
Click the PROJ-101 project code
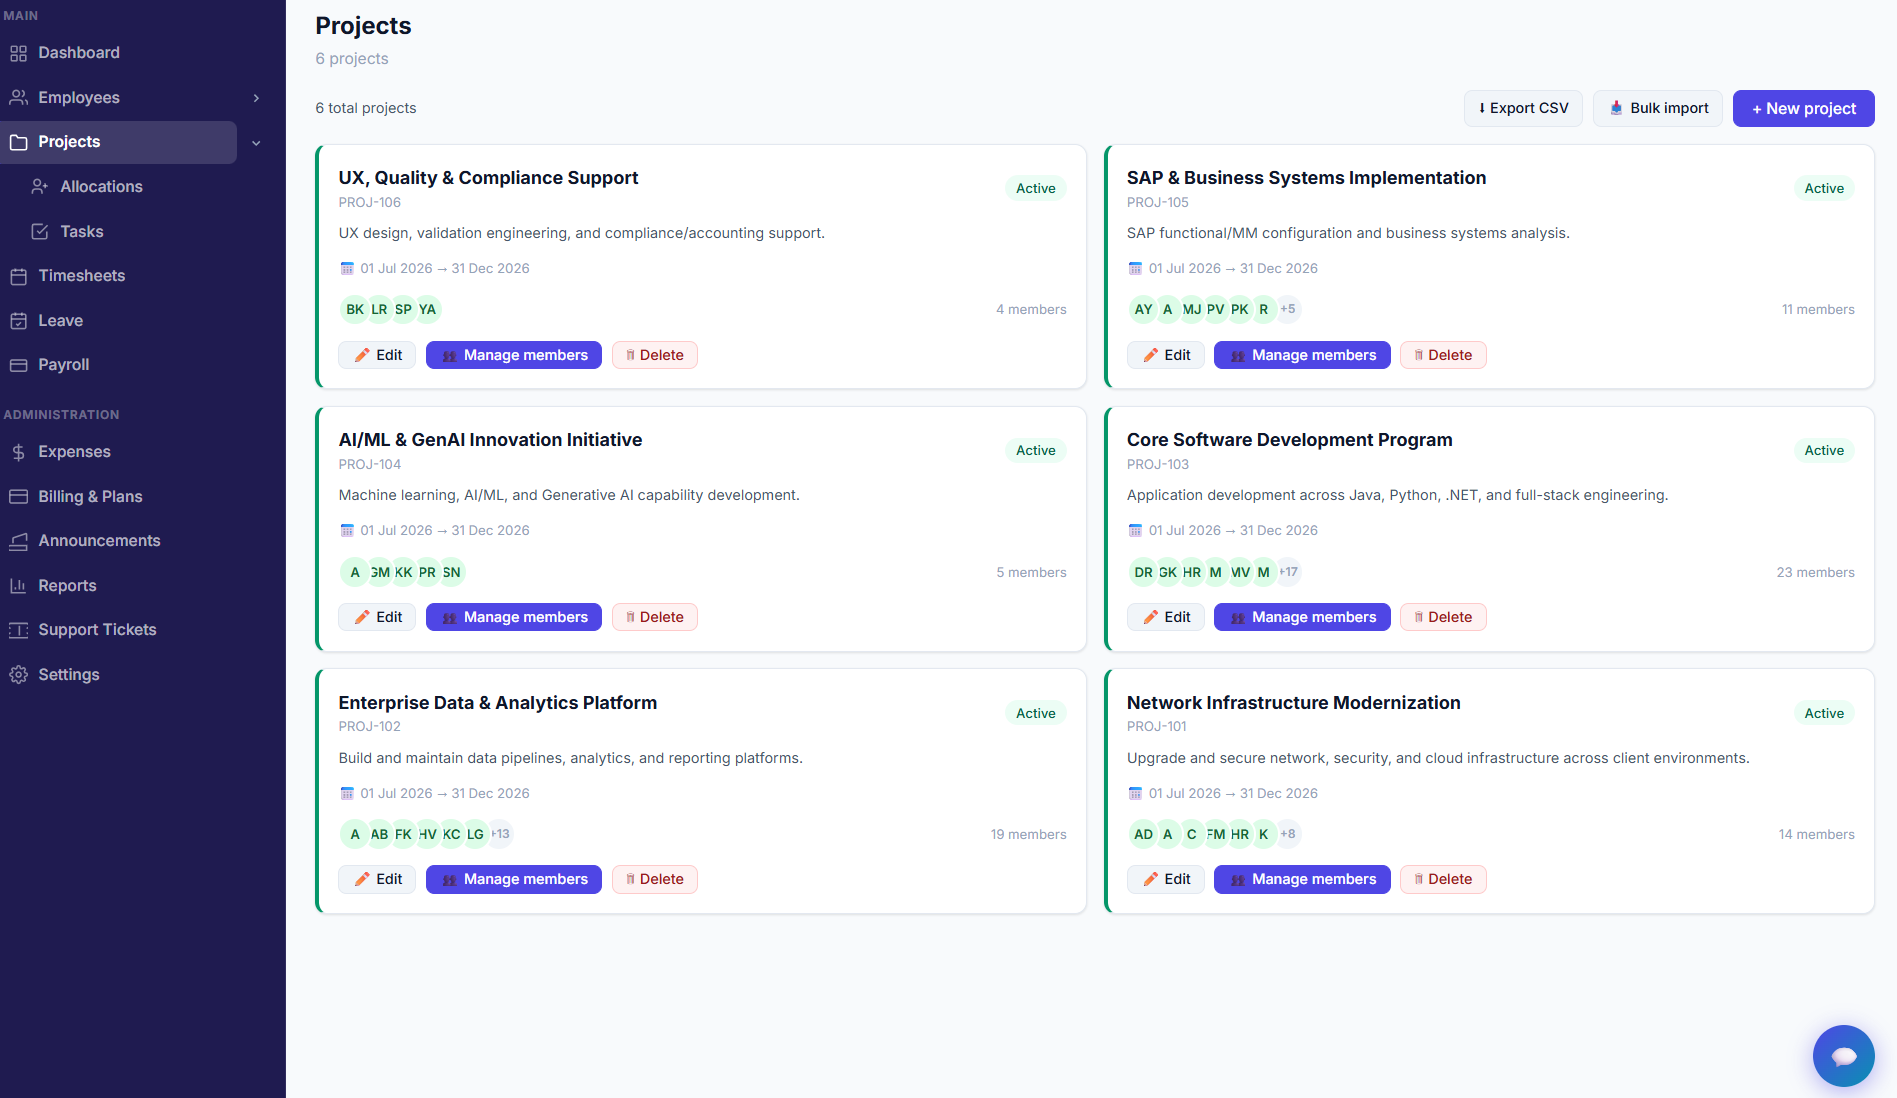[x=1157, y=727]
